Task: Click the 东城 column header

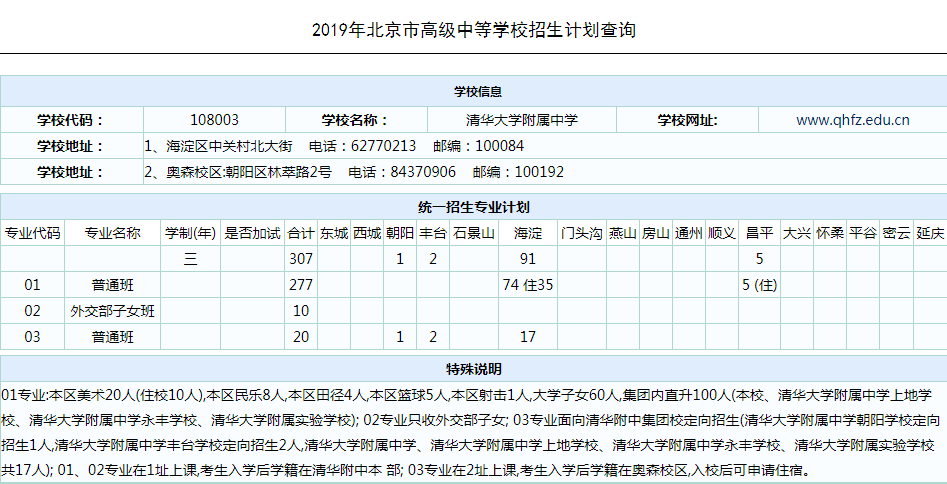Action: (x=334, y=233)
